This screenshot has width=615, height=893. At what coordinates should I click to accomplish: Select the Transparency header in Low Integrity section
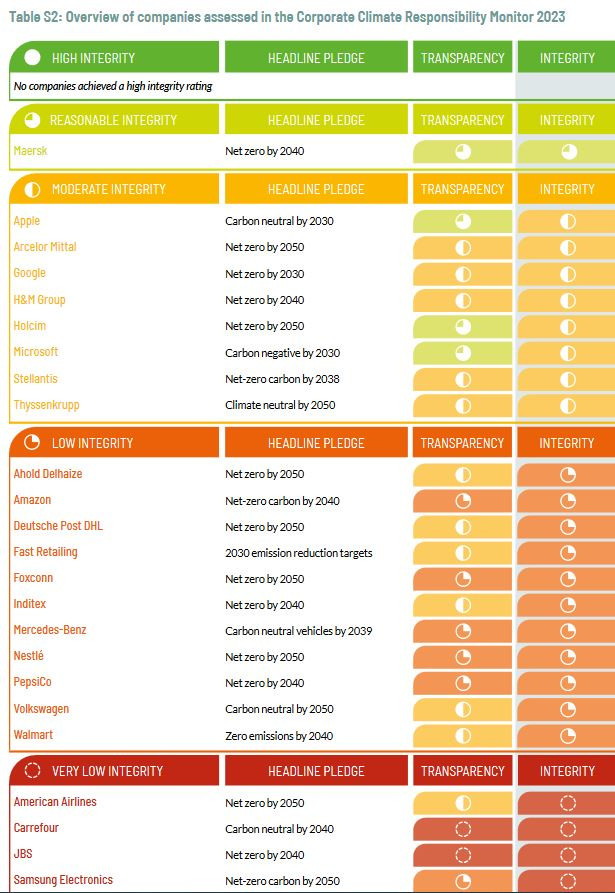point(463,443)
